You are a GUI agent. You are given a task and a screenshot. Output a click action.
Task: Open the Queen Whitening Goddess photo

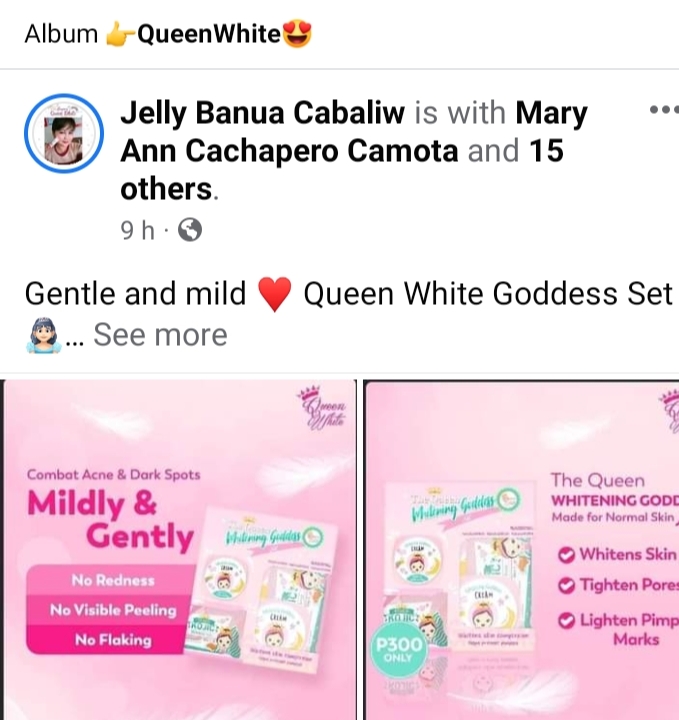coord(522,550)
